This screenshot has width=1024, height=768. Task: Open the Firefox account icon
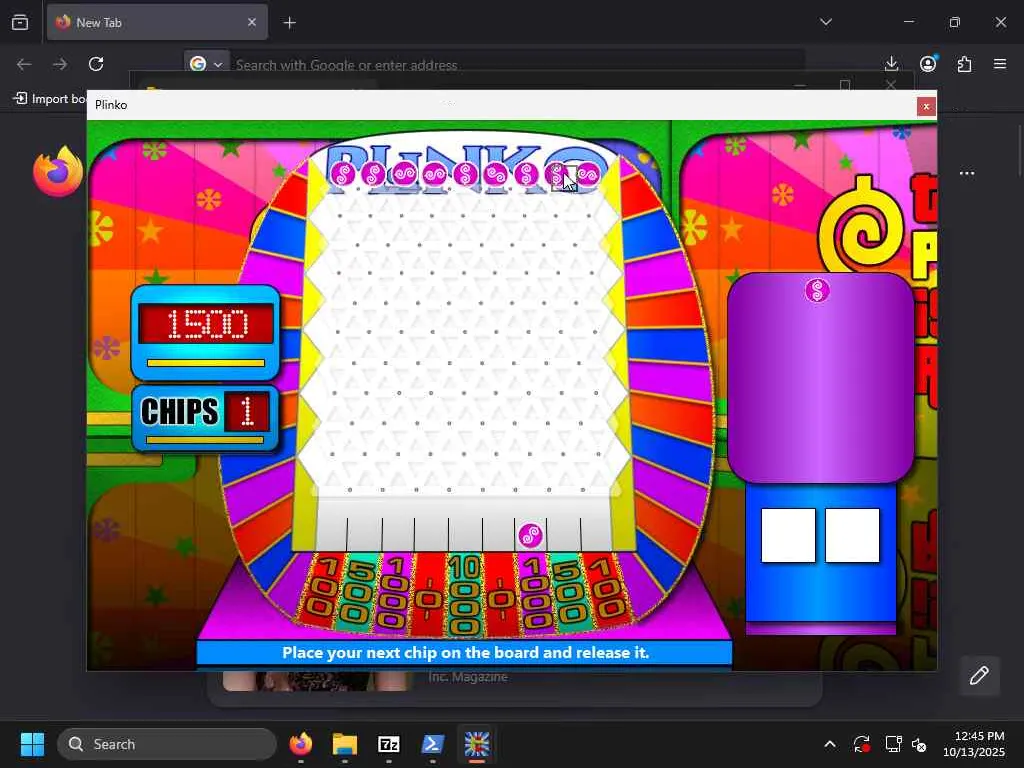tap(928, 64)
